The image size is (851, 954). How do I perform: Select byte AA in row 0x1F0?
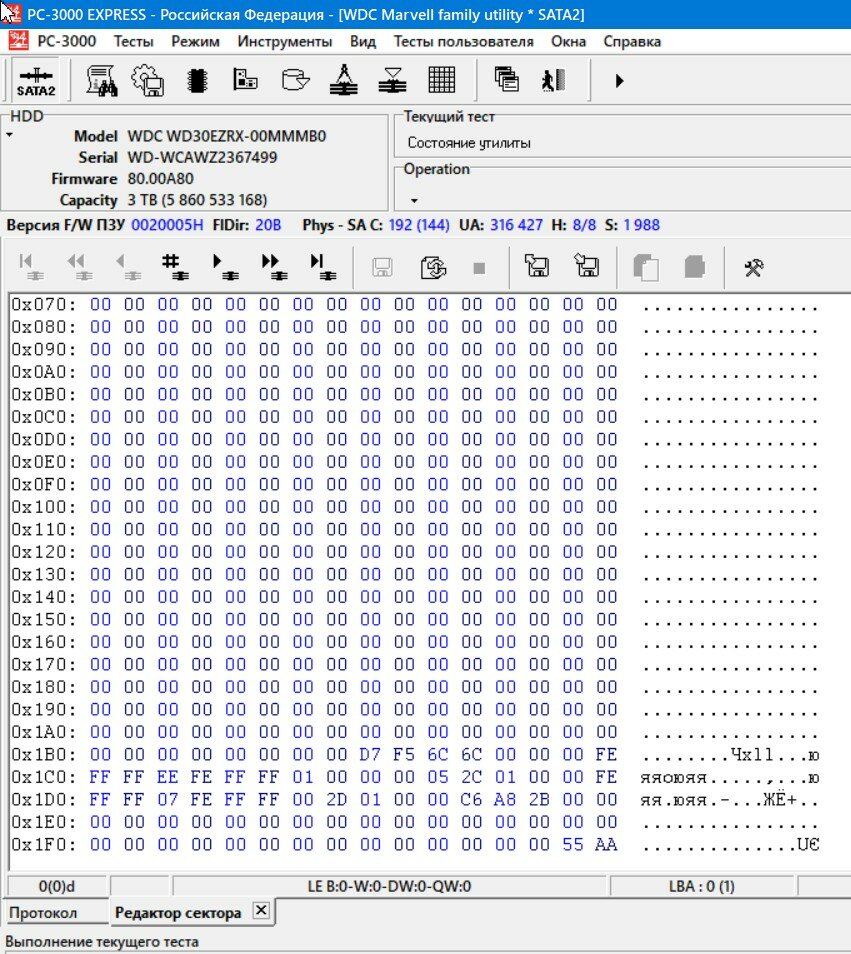click(x=606, y=844)
